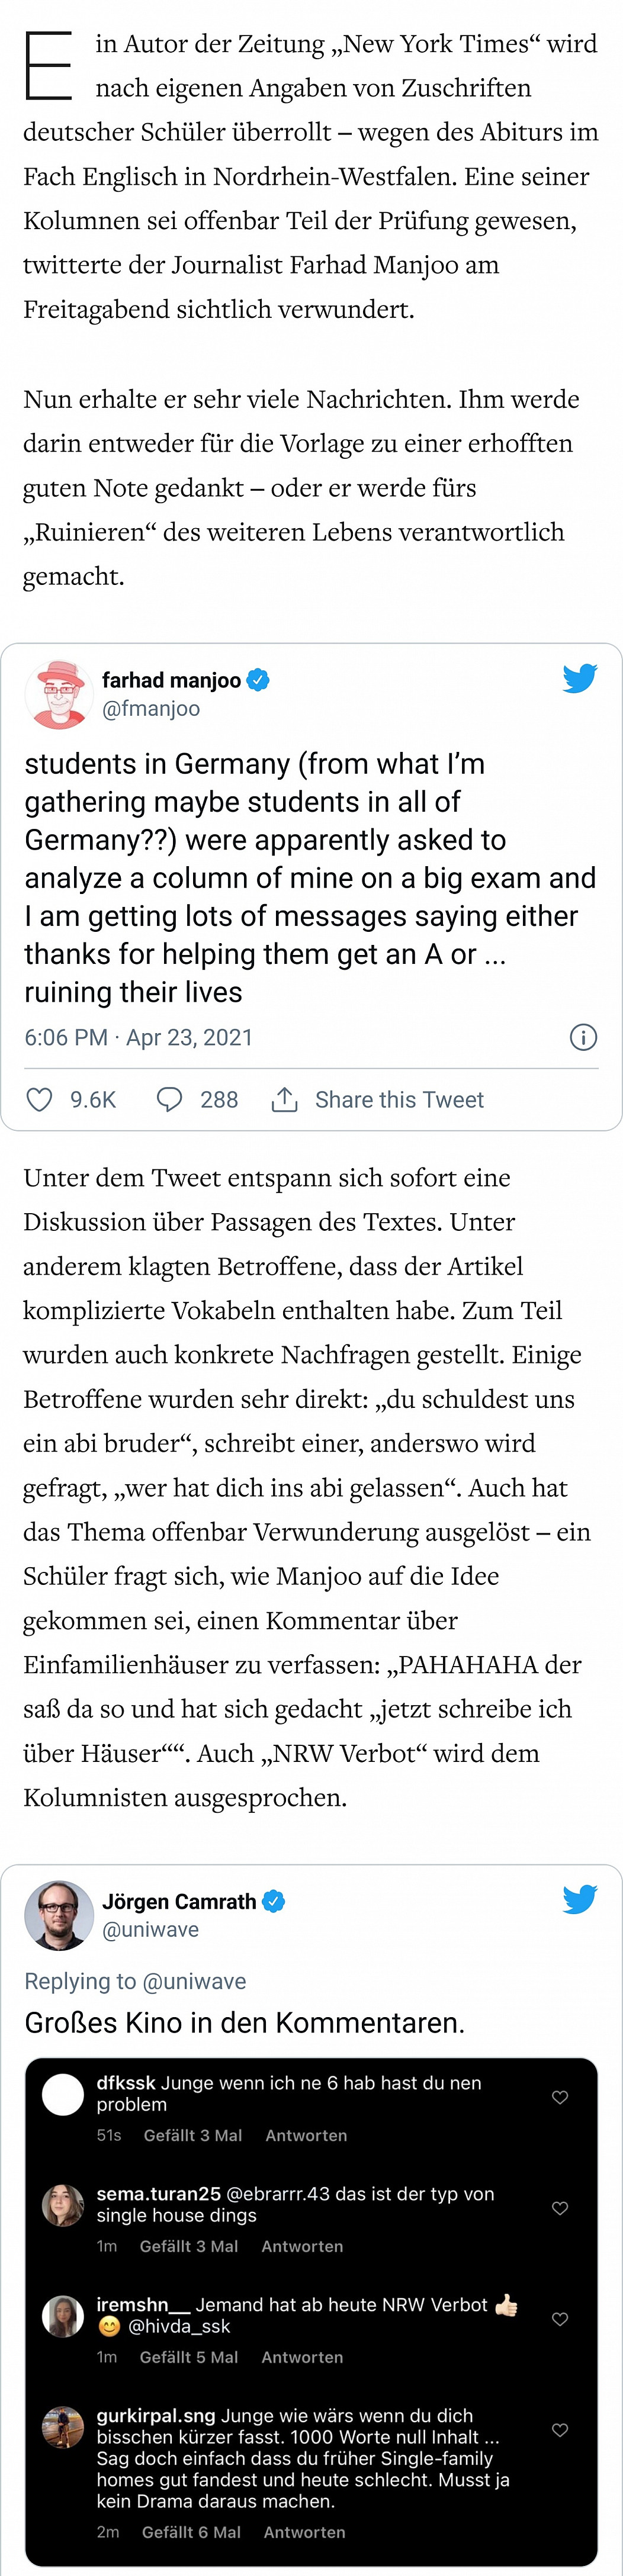This screenshot has height=2576, width=623.
Task: Open replies via the speech bubble icon
Action: click(x=170, y=1100)
